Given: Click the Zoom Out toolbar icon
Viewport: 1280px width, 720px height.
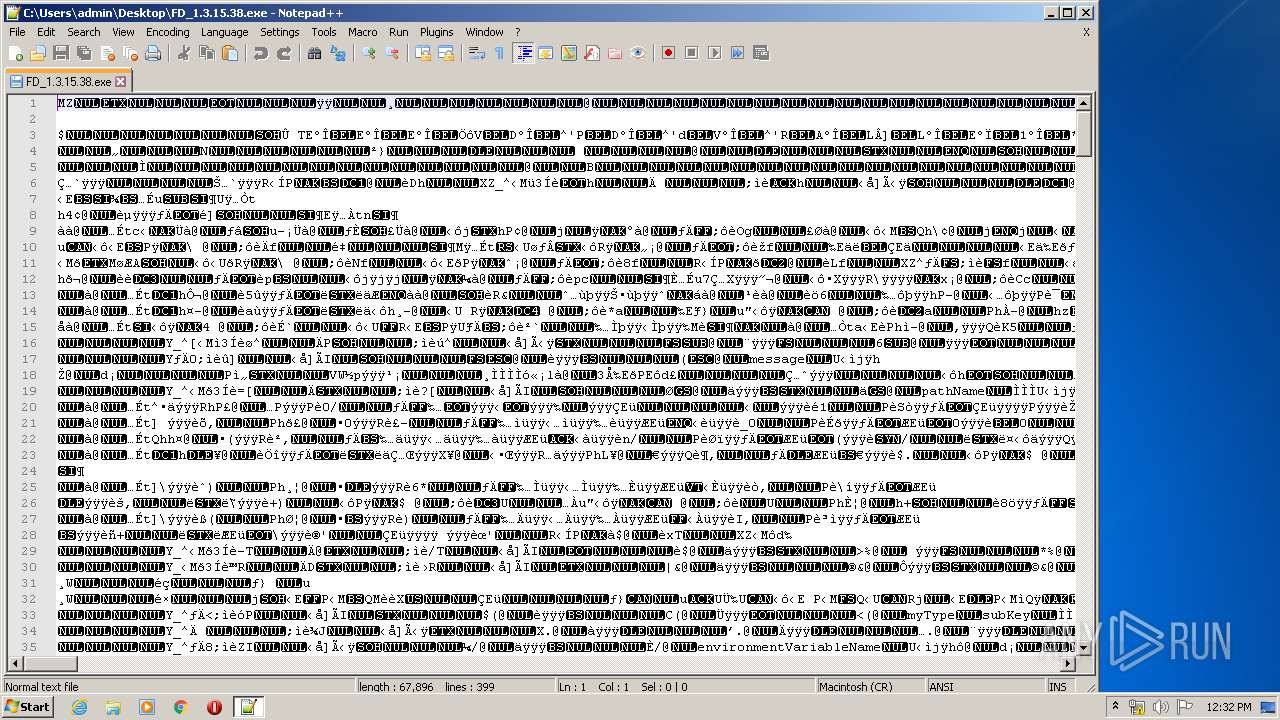Looking at the screenshot, I should click(x=392, y=53).
